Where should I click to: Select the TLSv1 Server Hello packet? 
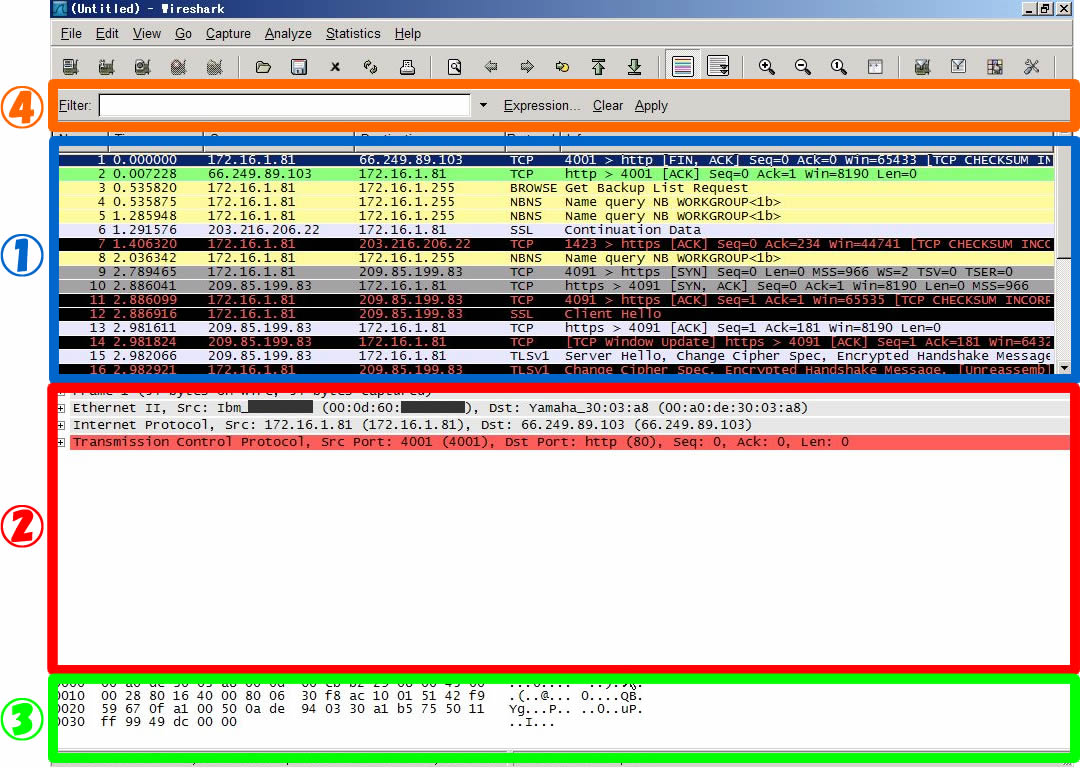[556, 356]
